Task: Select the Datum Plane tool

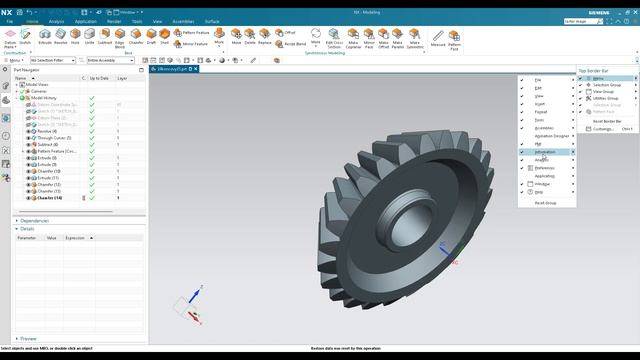Action: (10, 39)
